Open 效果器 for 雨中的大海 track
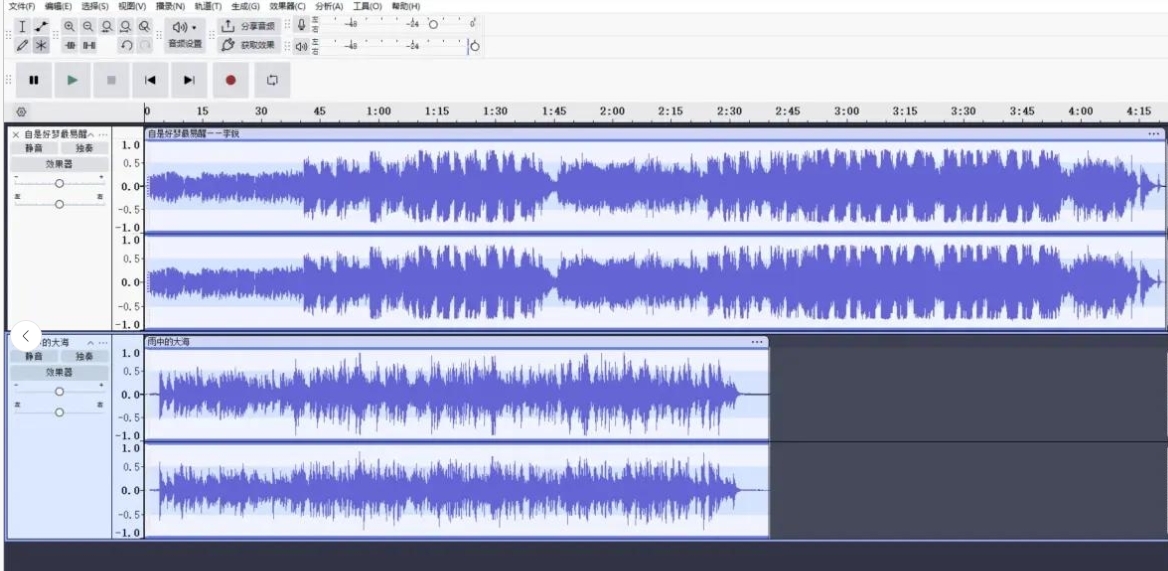Viewport: 1168px width, 571px height. pyautogui.click(x=60, y=372)
